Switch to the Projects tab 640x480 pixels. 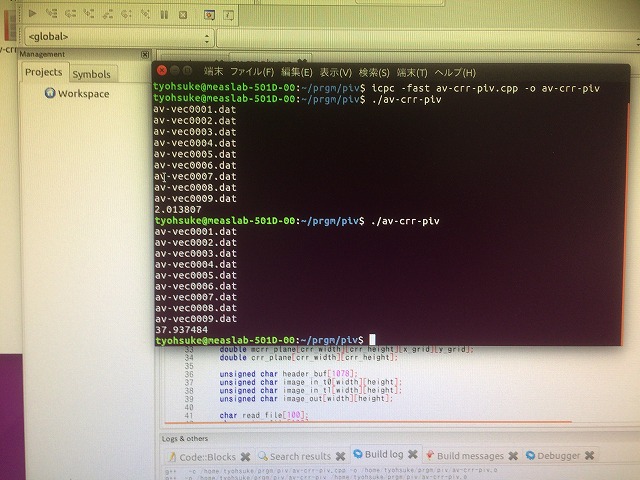point(43,72)
